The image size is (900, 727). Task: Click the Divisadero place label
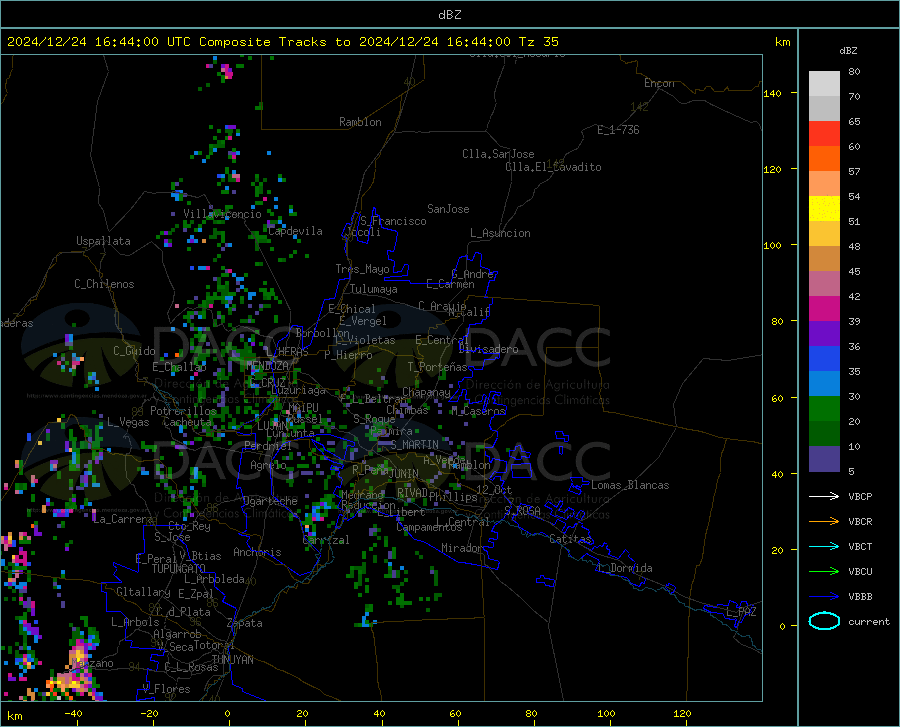[x=488, y=349]
